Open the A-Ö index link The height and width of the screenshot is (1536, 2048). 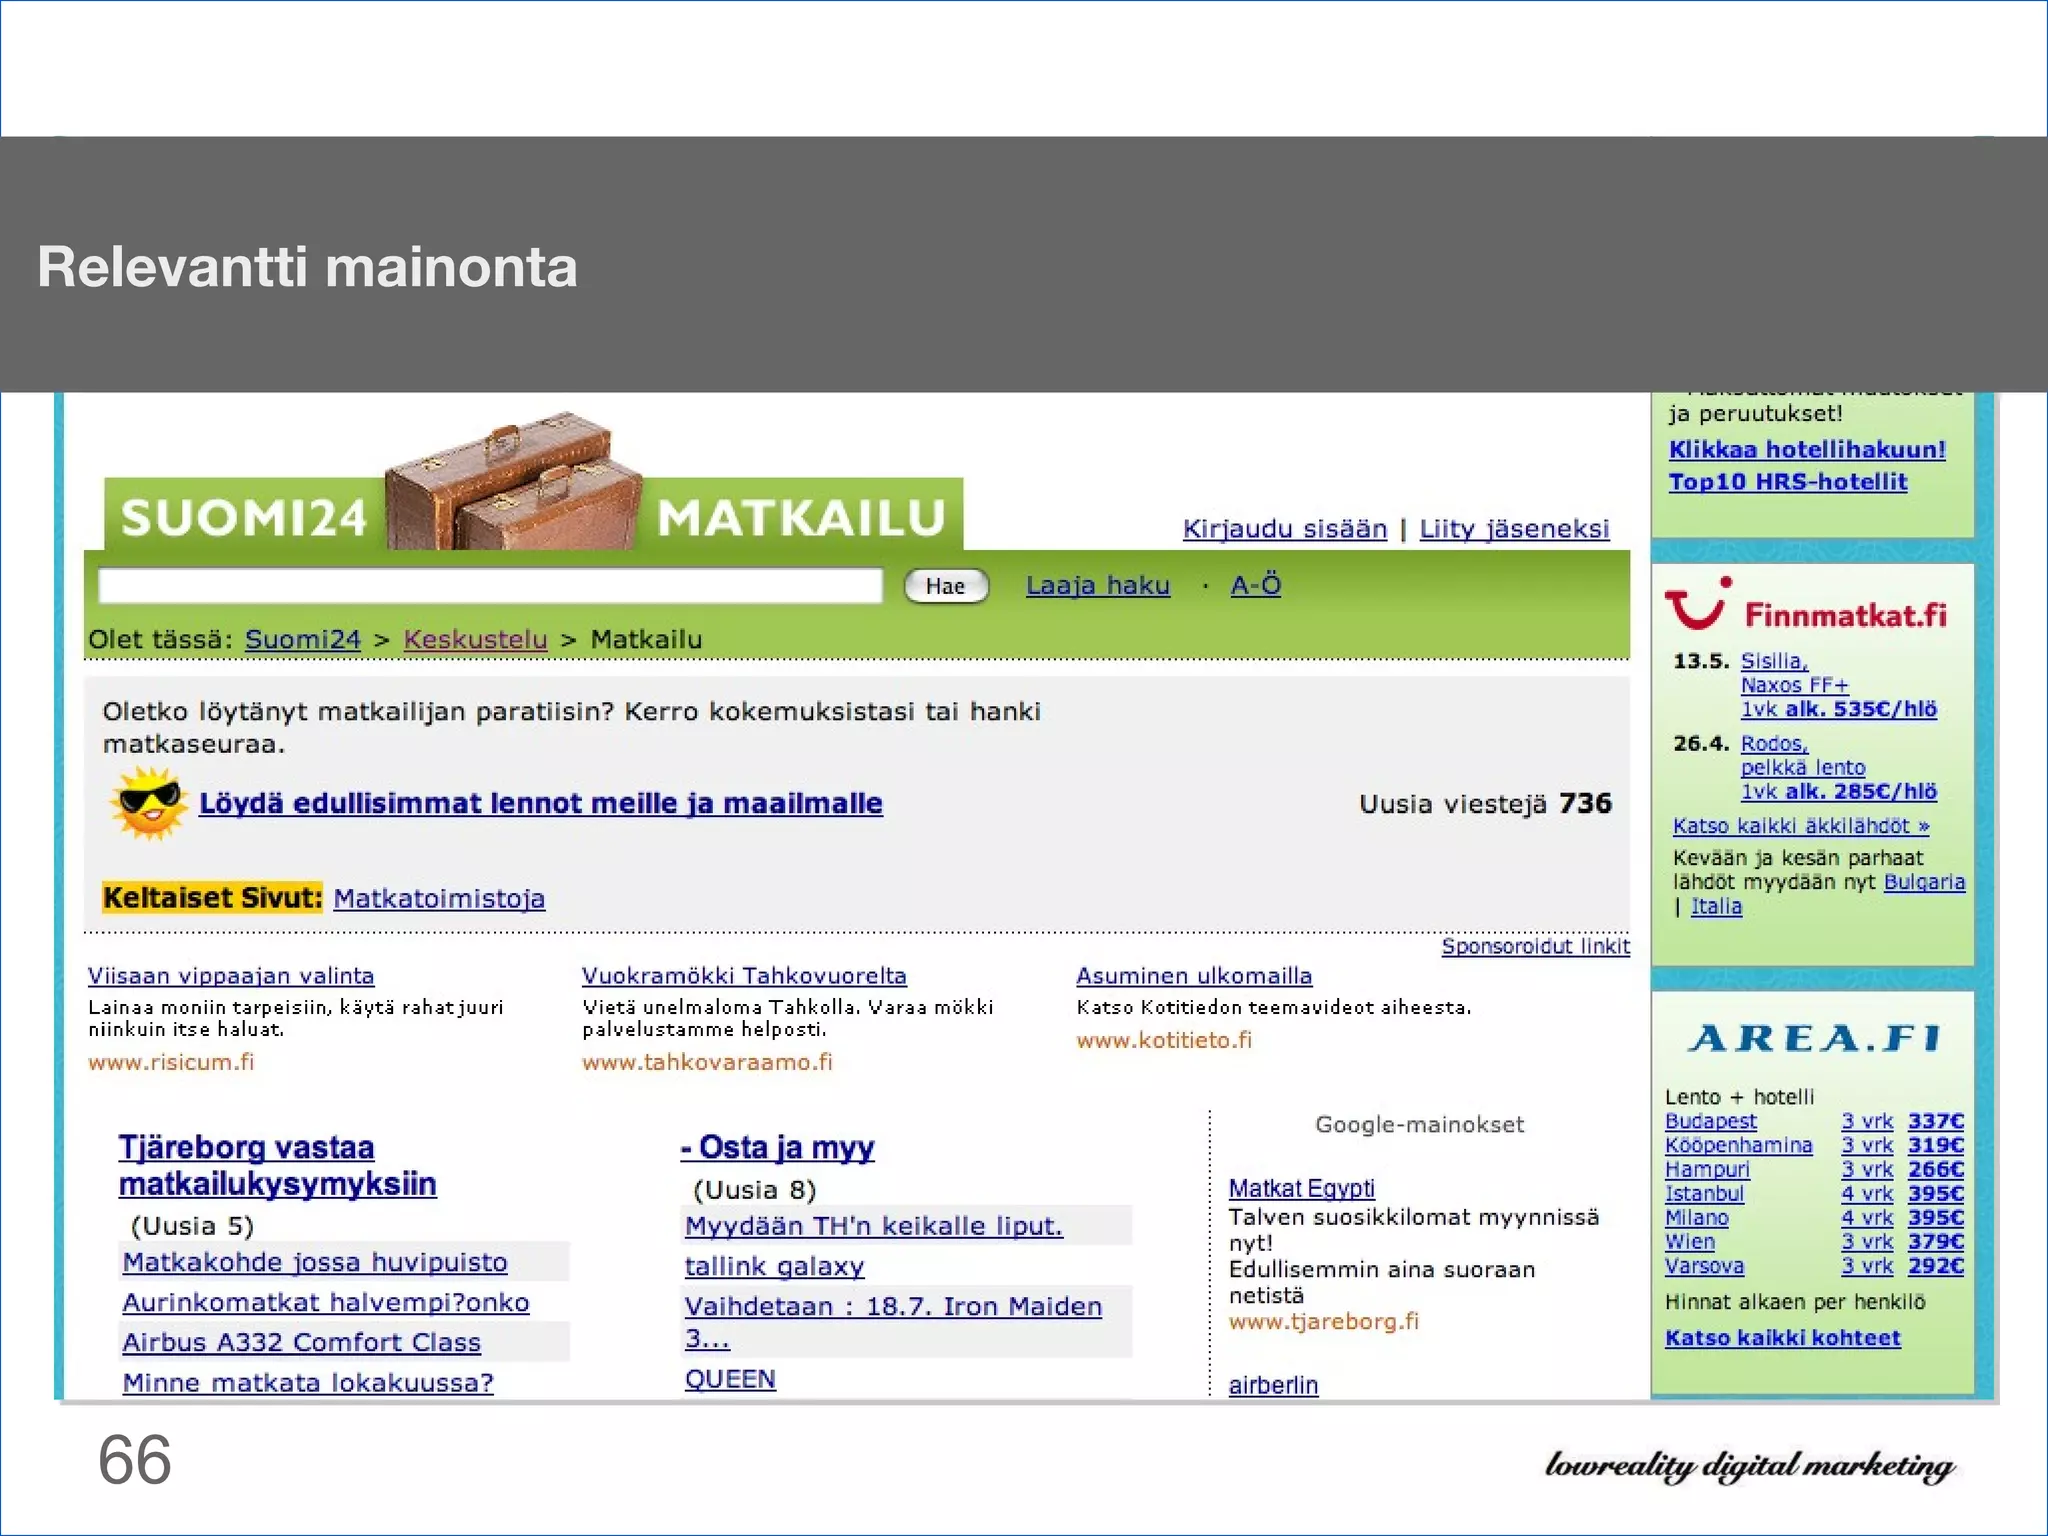(x=1255, y=585)
